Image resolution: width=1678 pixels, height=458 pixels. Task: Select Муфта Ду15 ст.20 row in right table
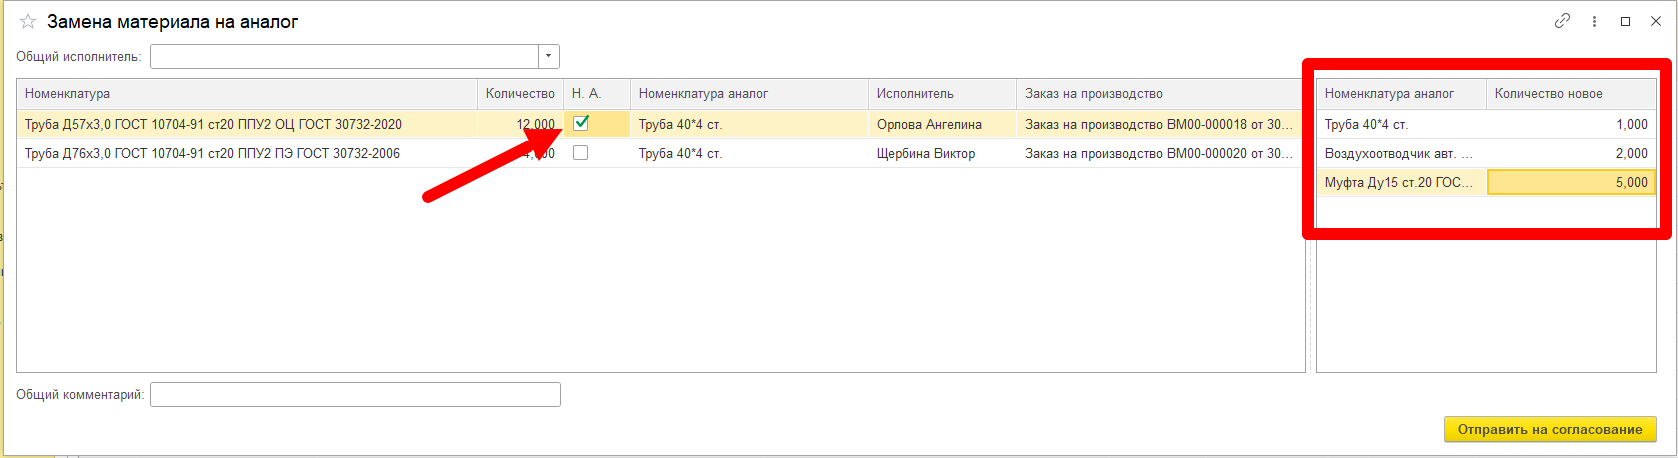1401,182
